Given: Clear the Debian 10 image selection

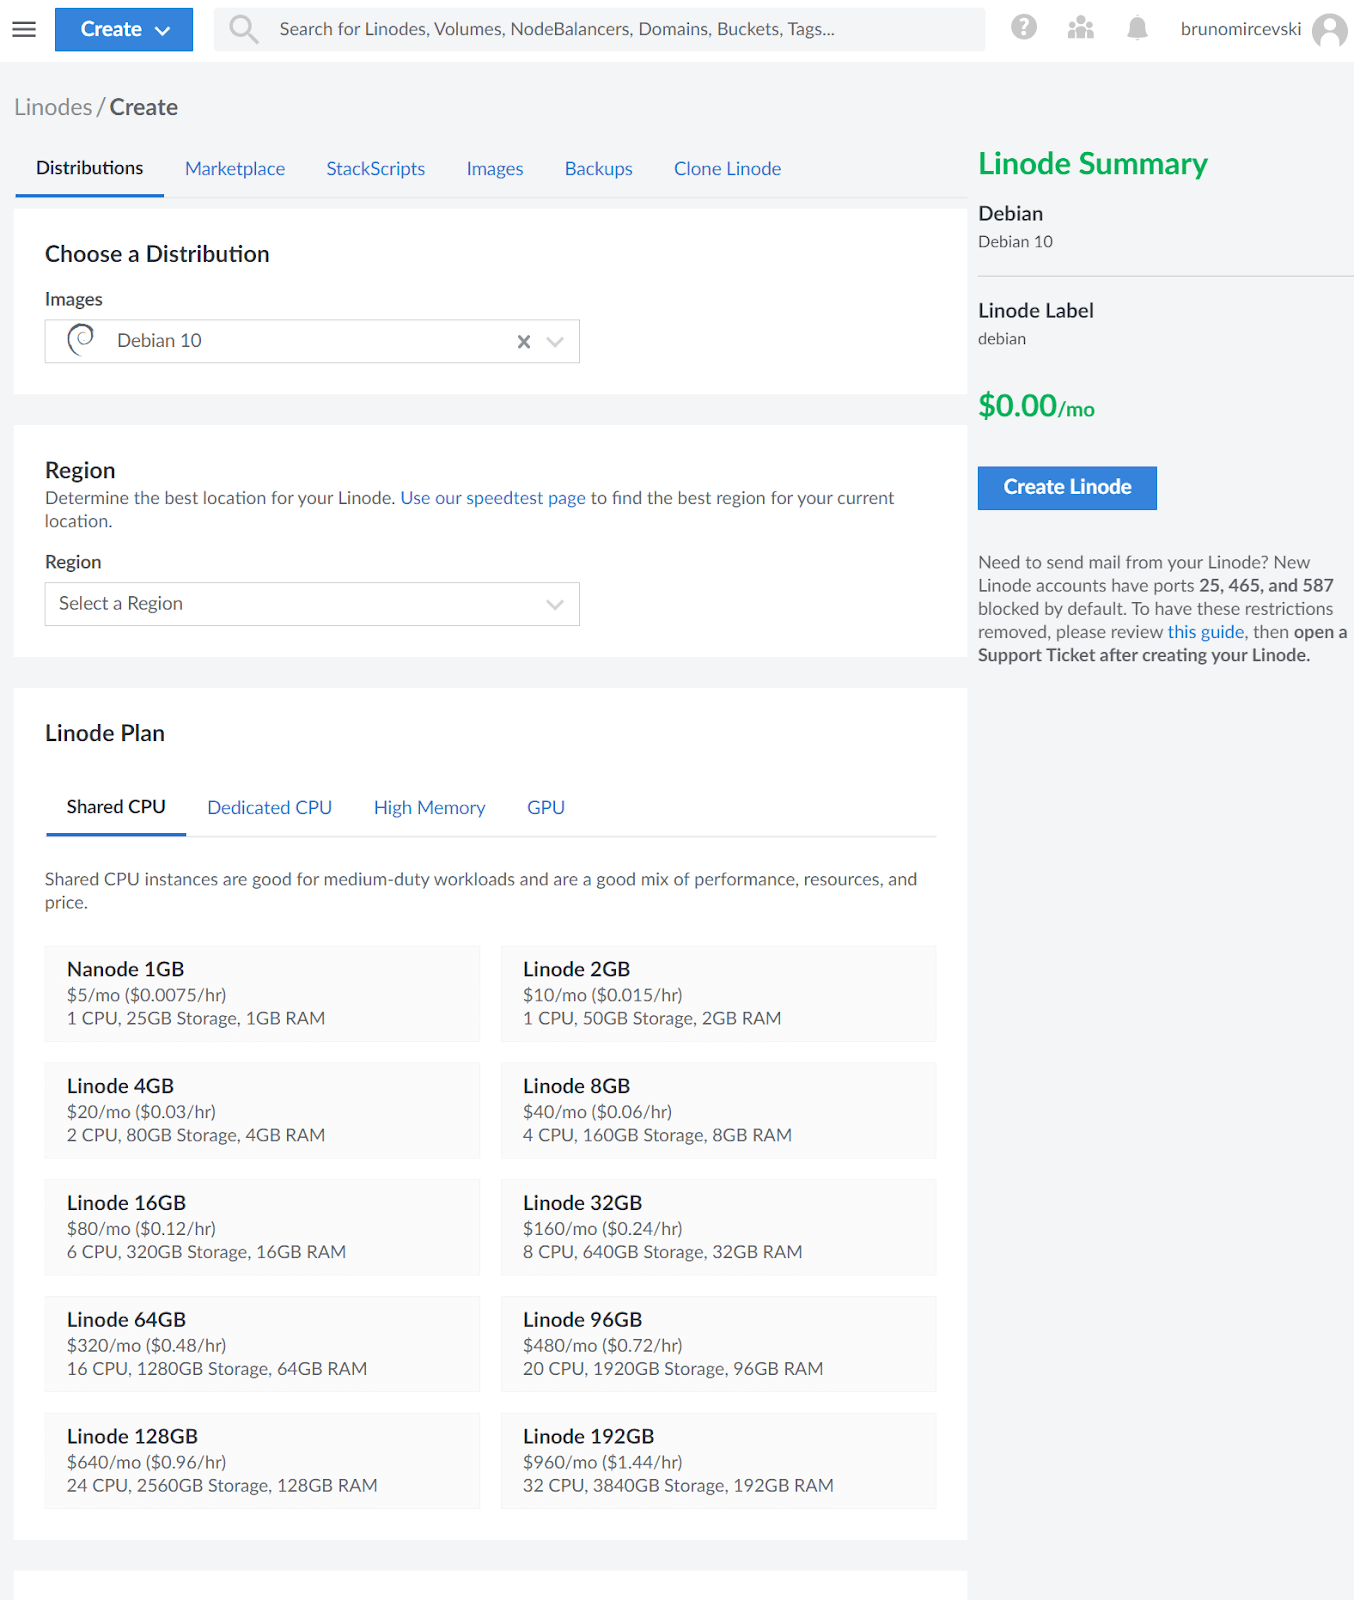Looking at the screenshot, I should [x=524, y=342].
